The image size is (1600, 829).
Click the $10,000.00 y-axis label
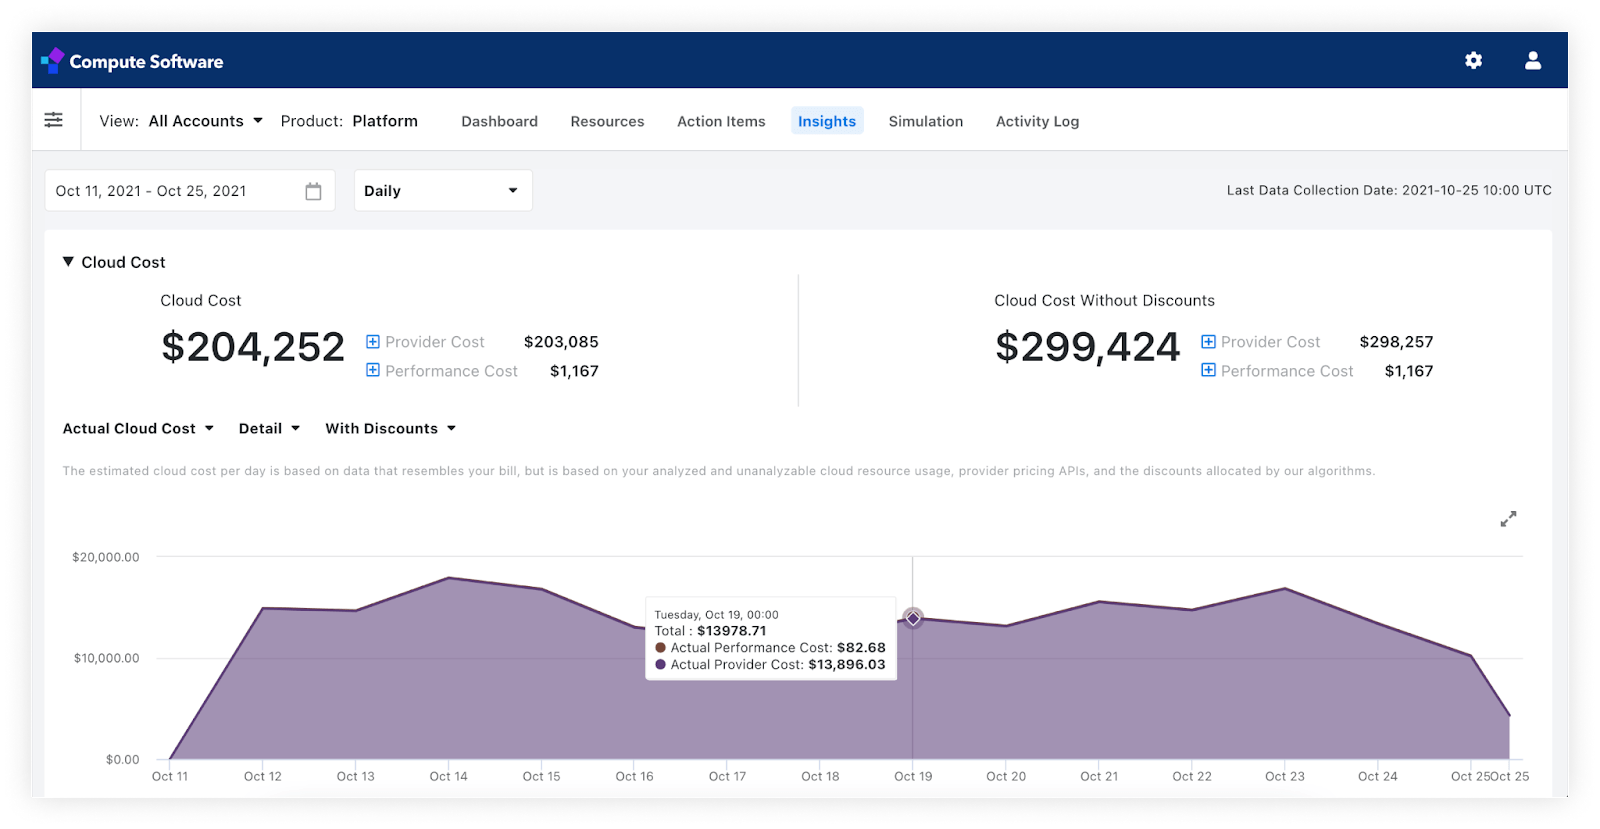(x=106, y=658)
